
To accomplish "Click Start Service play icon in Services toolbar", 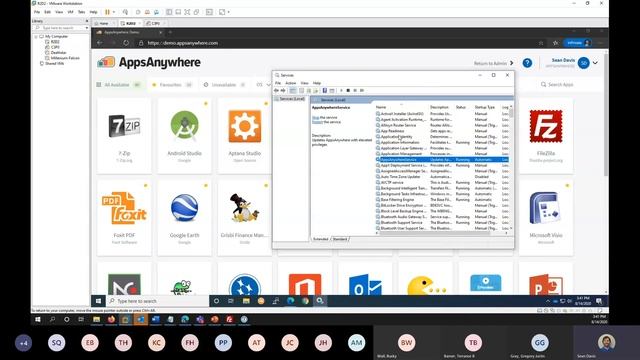I will tap(341, 90).
